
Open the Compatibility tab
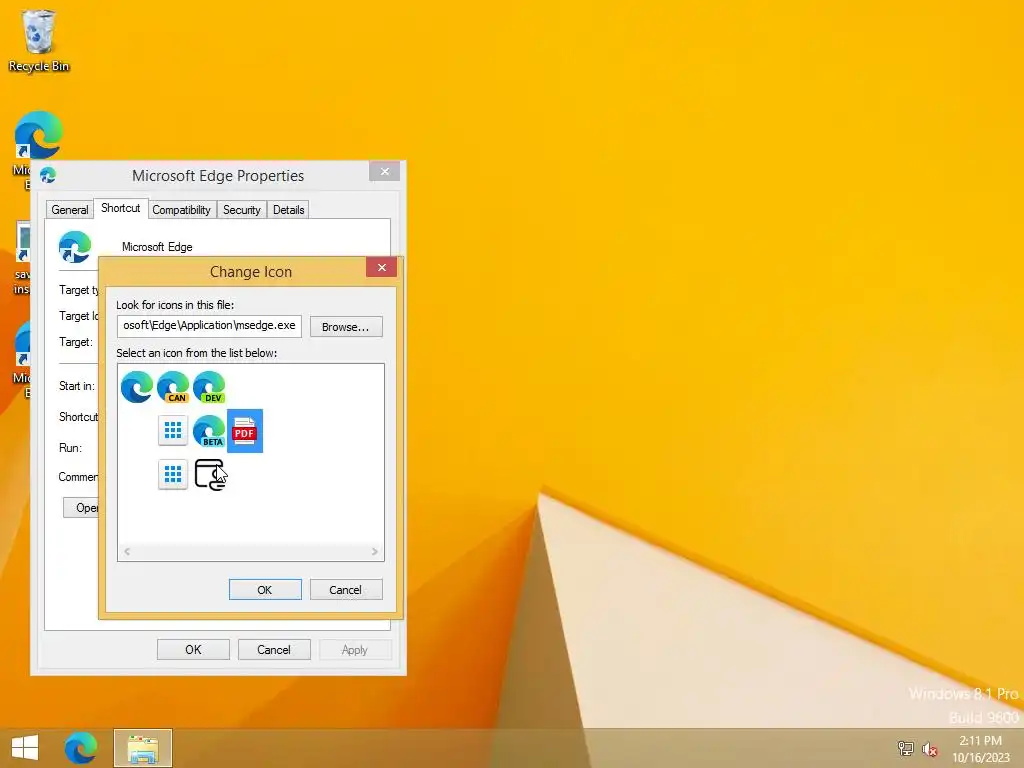coord(182,210)
